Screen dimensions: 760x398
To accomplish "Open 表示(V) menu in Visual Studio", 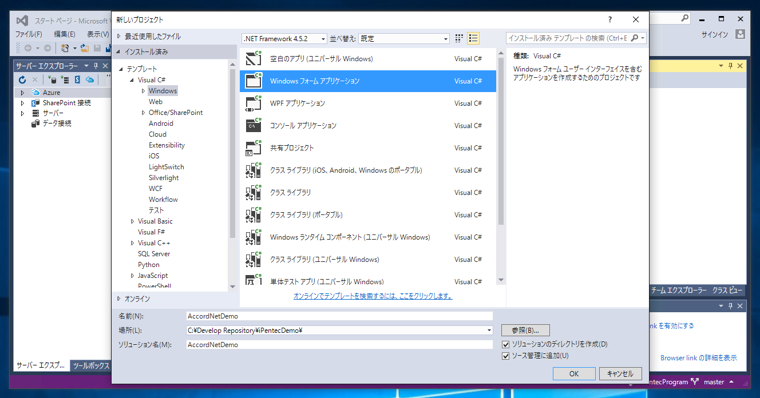I will click(97, 34).
